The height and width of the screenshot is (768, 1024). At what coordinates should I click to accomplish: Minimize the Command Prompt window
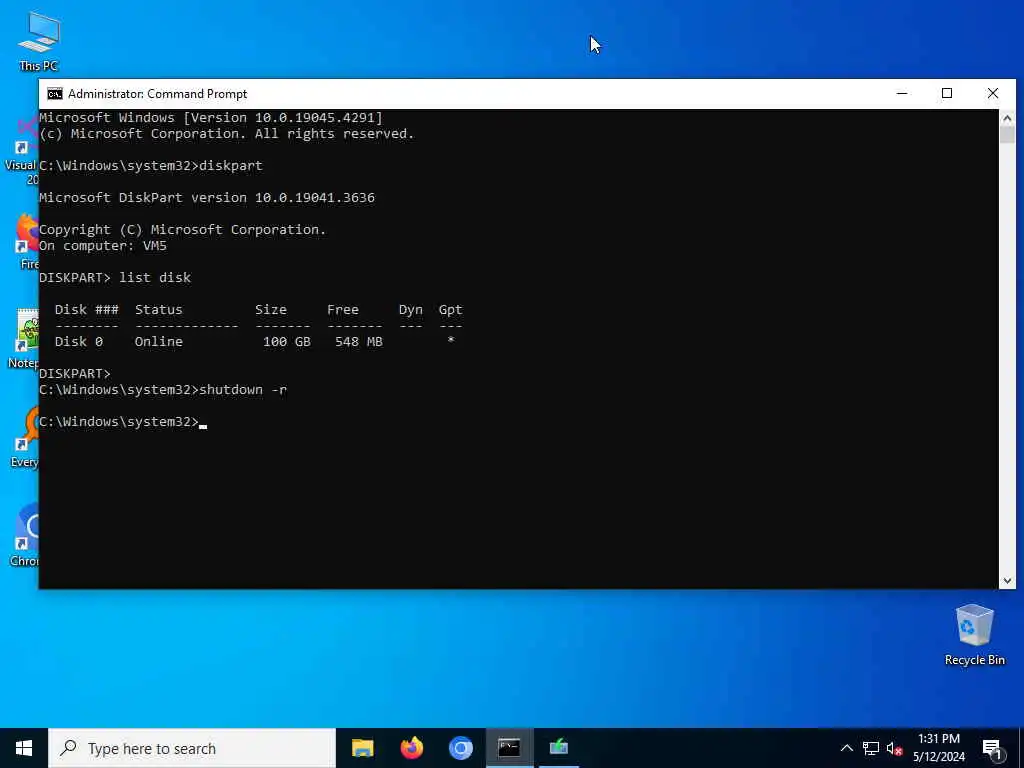[x=902, y=93]
